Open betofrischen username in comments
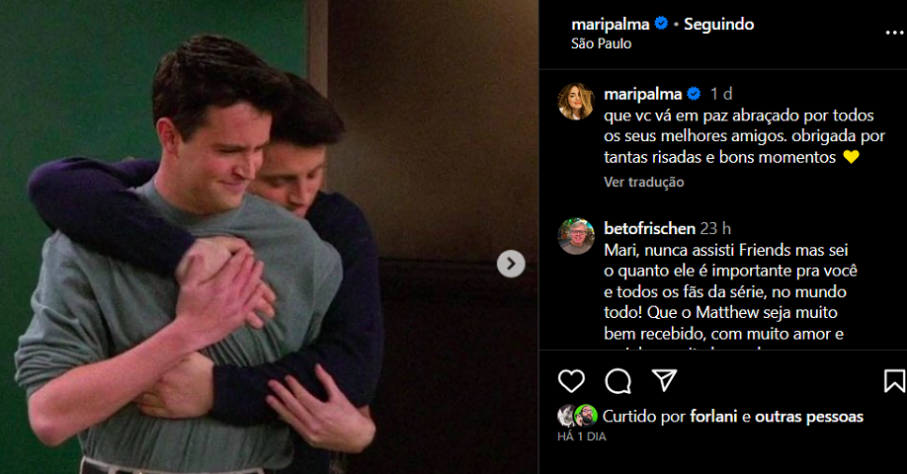Viewport: 907px width, 474px height. point(649,229)
